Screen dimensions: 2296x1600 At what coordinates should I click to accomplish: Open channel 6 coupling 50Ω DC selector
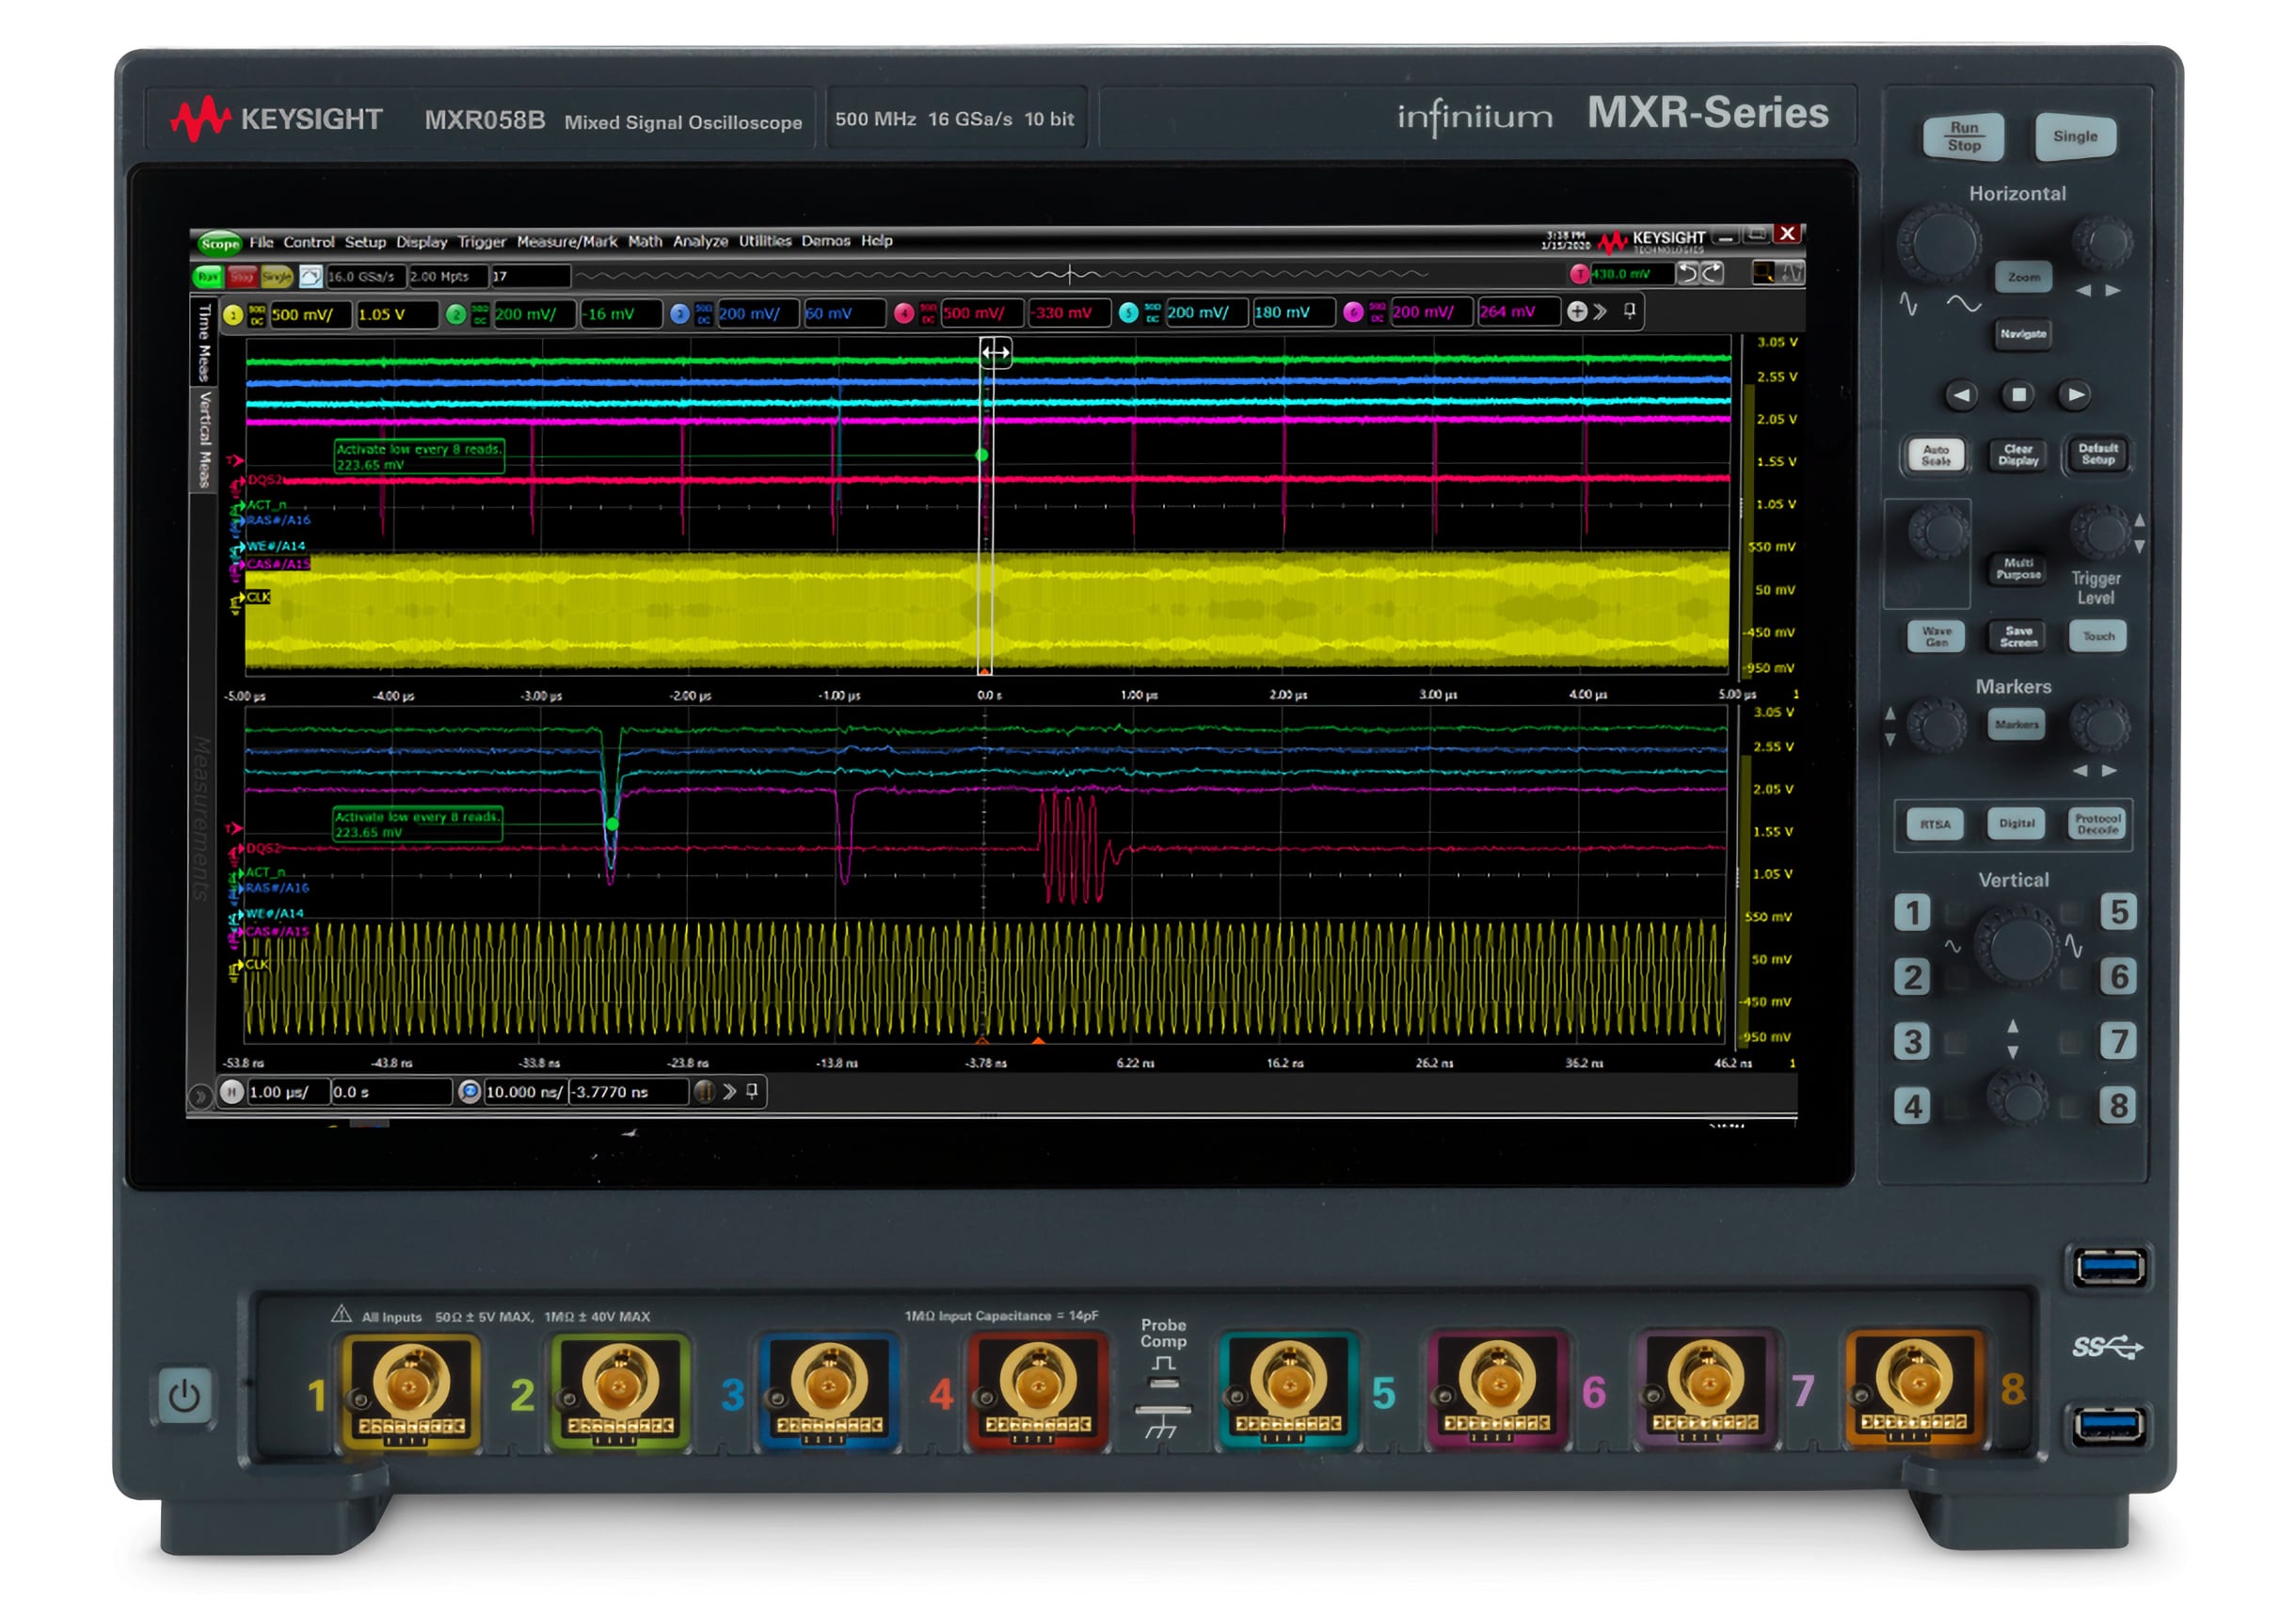1377,312
